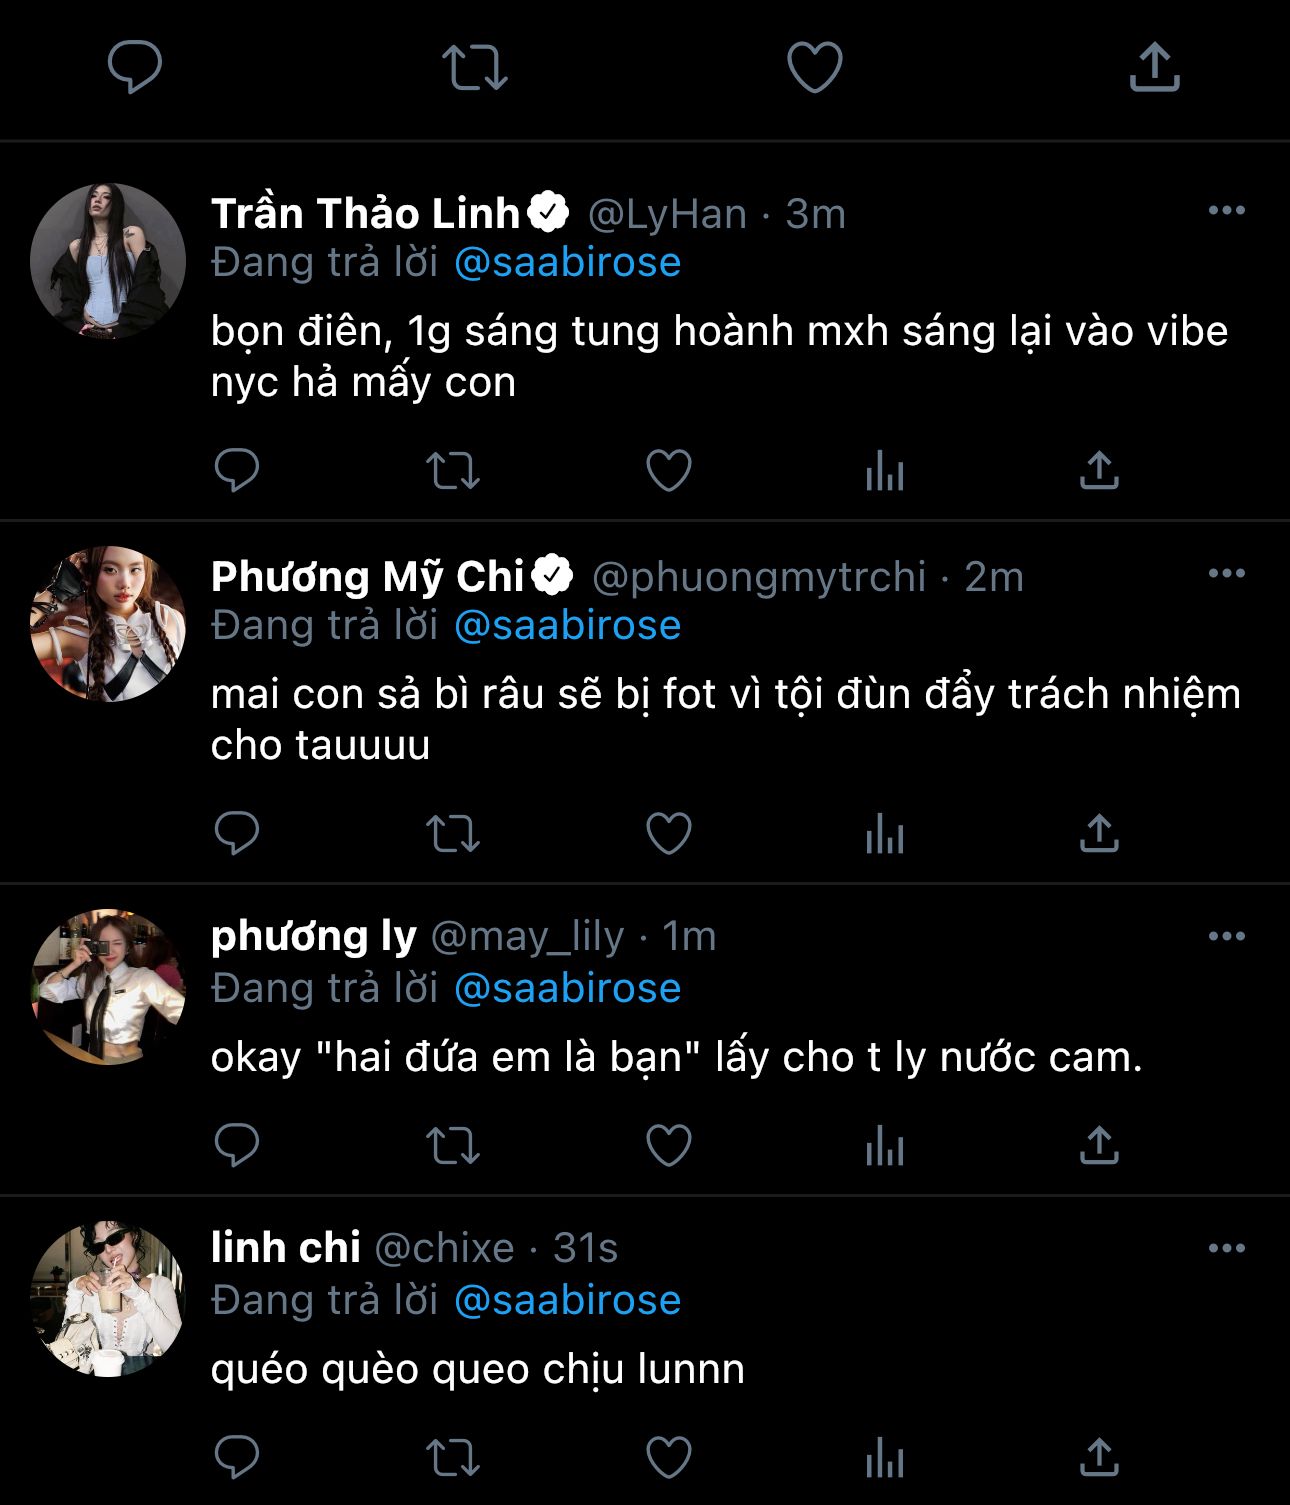Open @saabirose mention in Trần Thảo Linh's reply

(567, 263)
